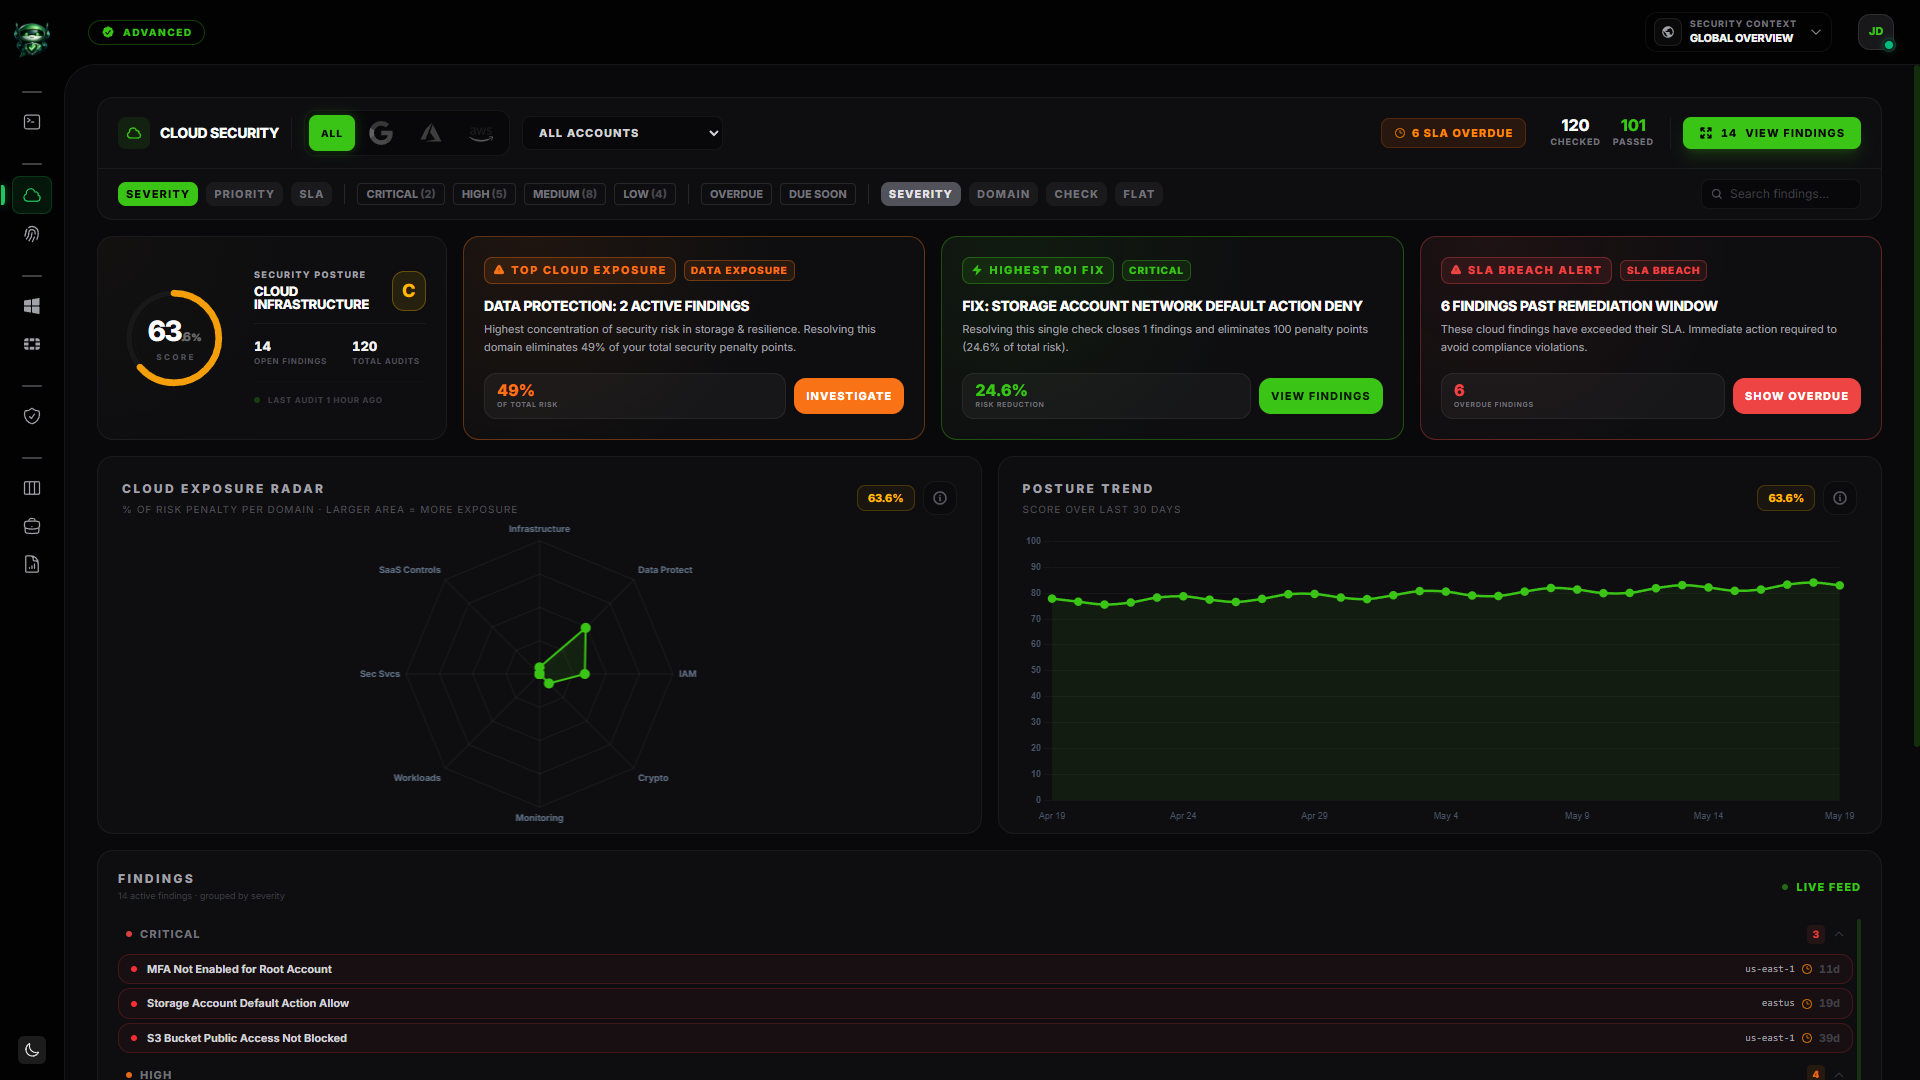Viewport: 1920px width, 1080px height.
Task: Select the cloud security sidebar icon
Action: coord(32,195)
